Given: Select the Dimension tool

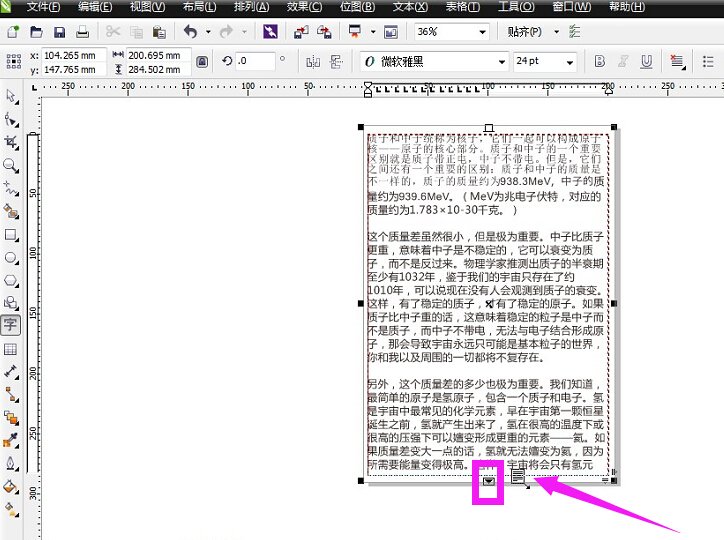Looking at the screenshot, I should point(11,372).
